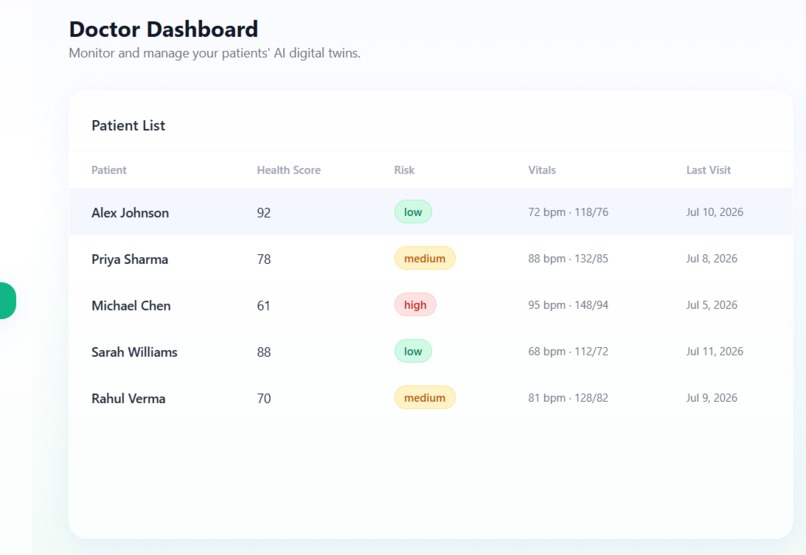Screen dimensions: 806x555
Task: Click the Patient List title
Action: 129,125
